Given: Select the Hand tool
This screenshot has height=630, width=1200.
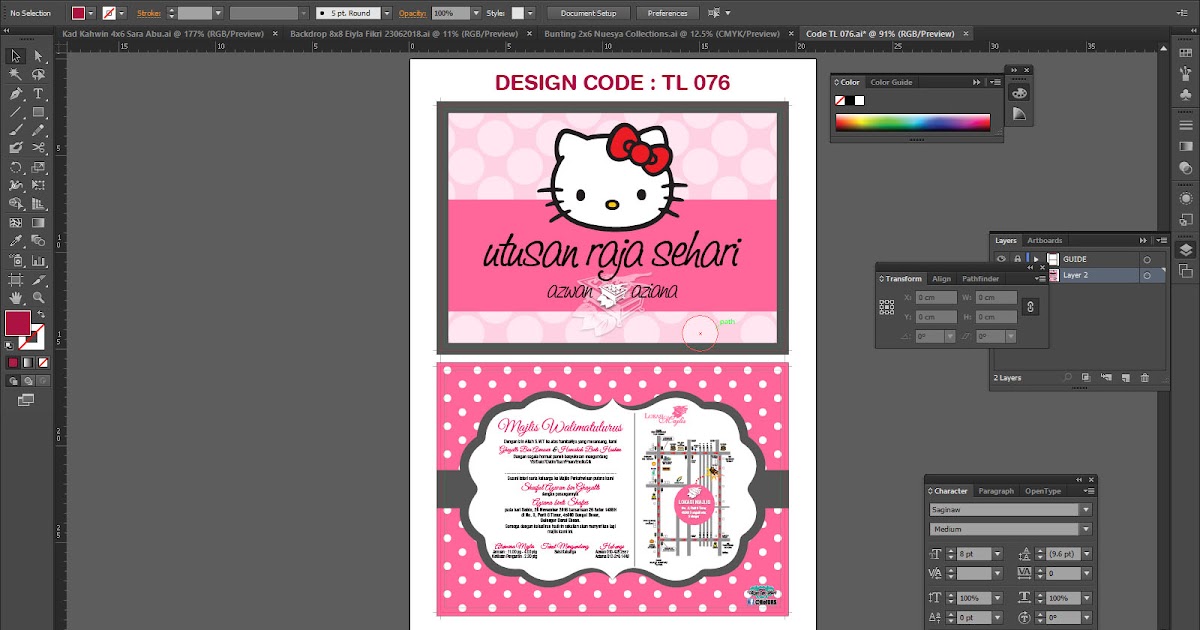Looking at the screenshot, I should pos(16,297).
